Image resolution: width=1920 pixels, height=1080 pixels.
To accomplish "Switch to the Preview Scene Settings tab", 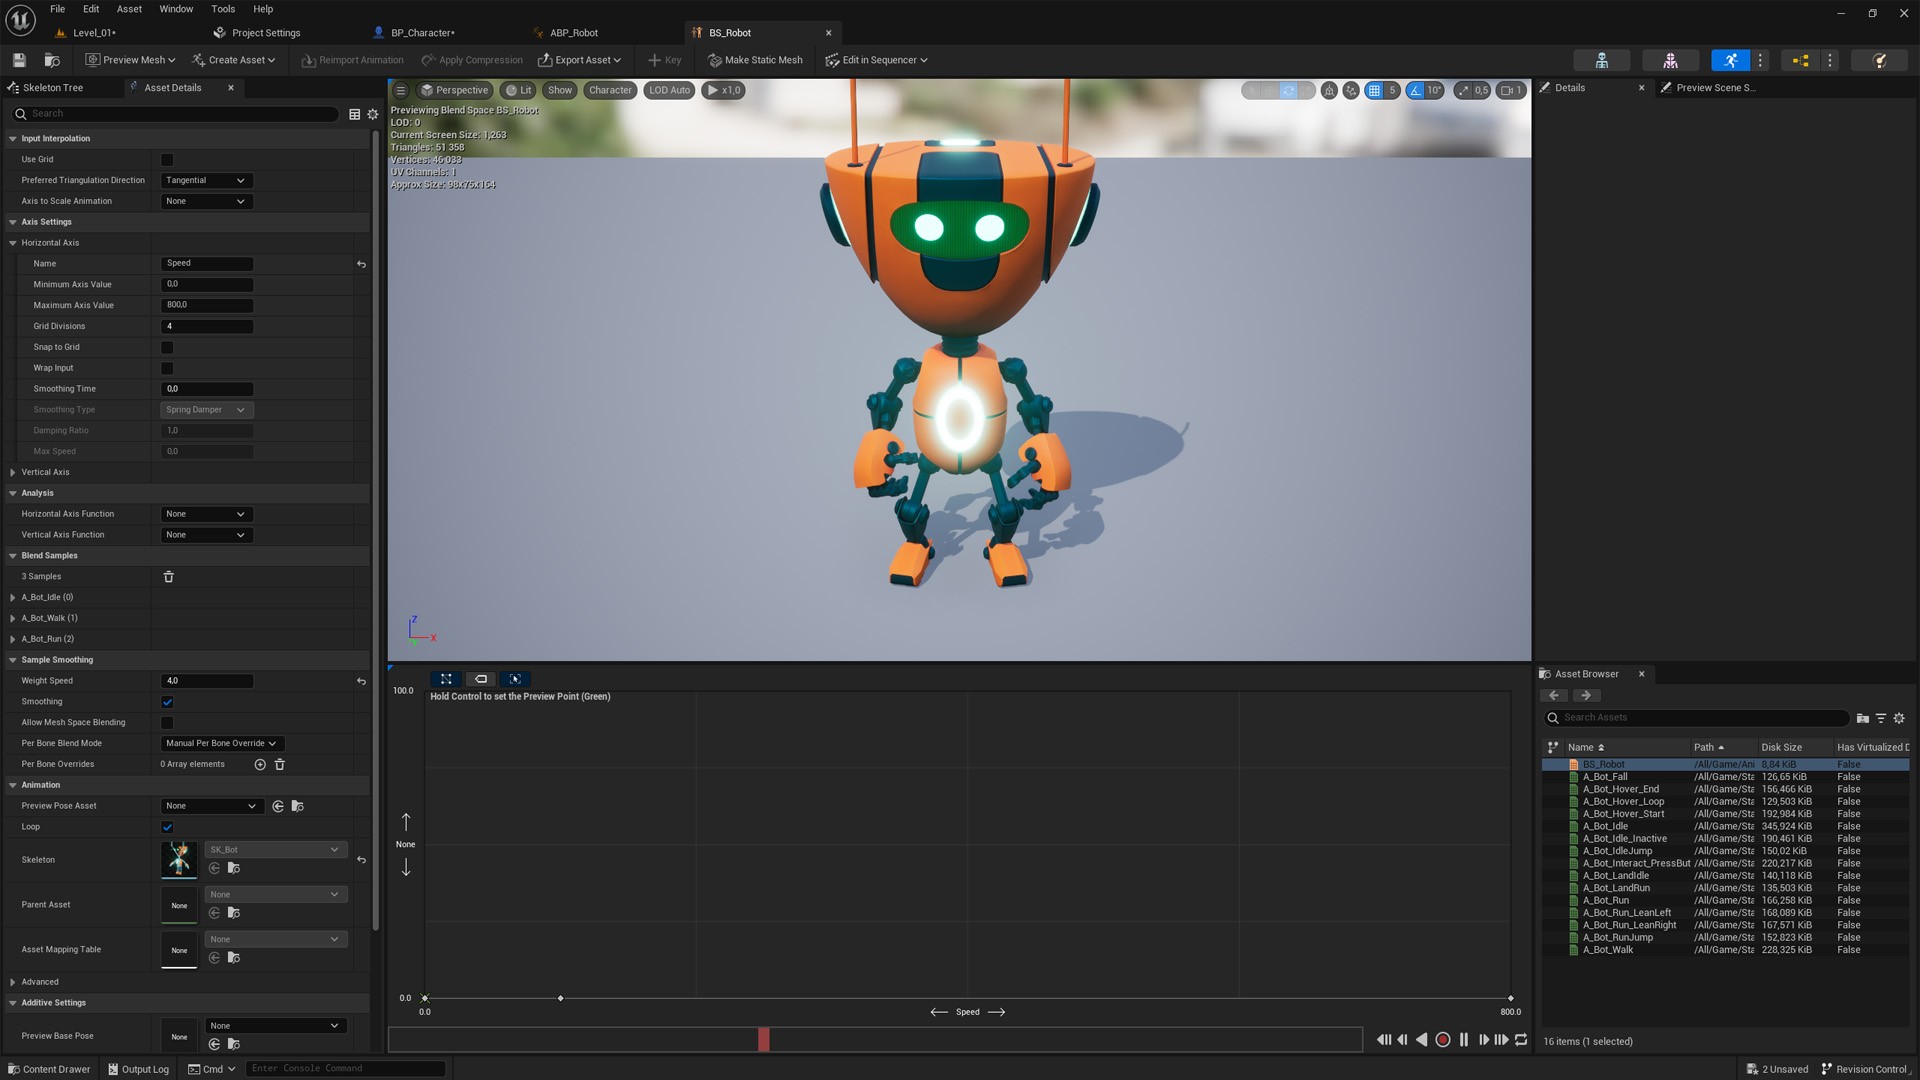I will (1714, 88).
